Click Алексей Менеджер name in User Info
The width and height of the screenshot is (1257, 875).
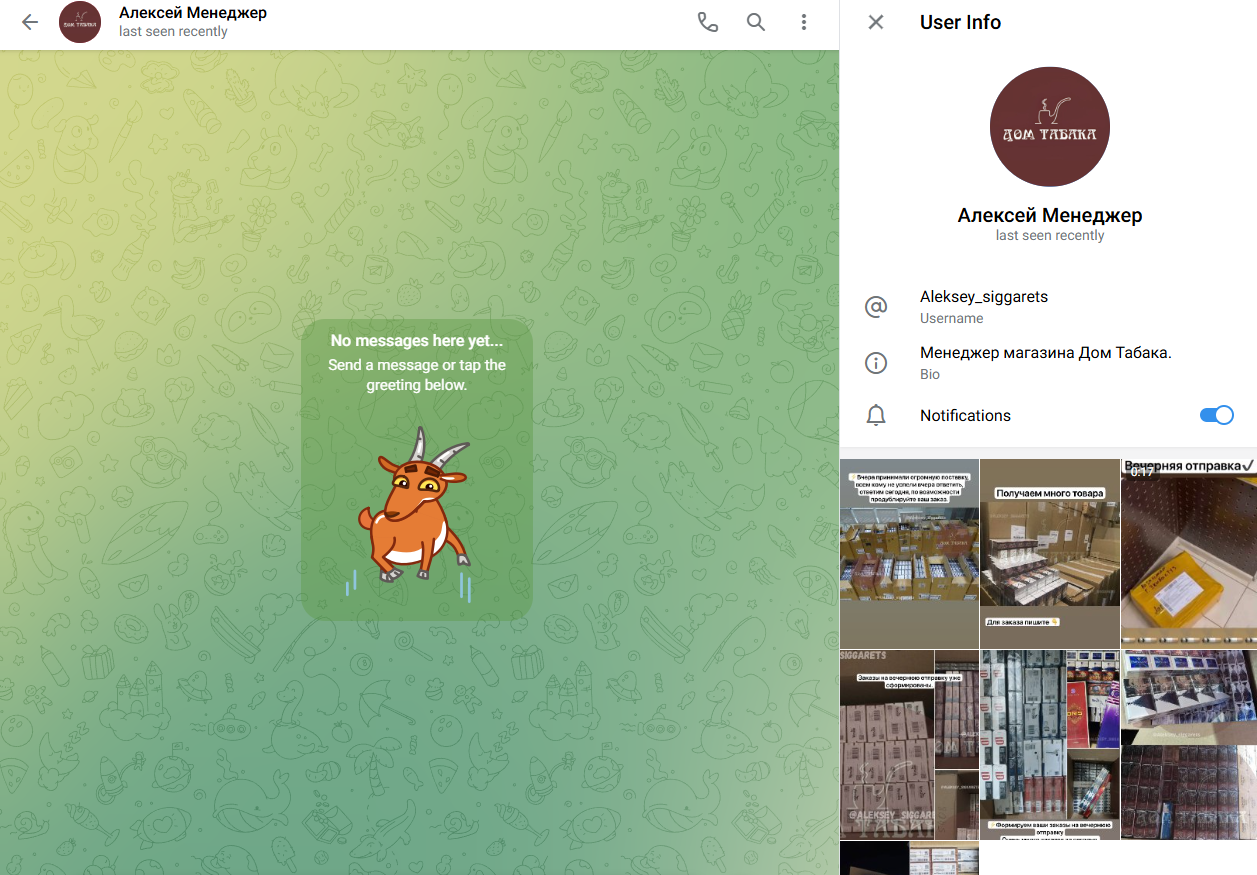[x=1050, y=215]
